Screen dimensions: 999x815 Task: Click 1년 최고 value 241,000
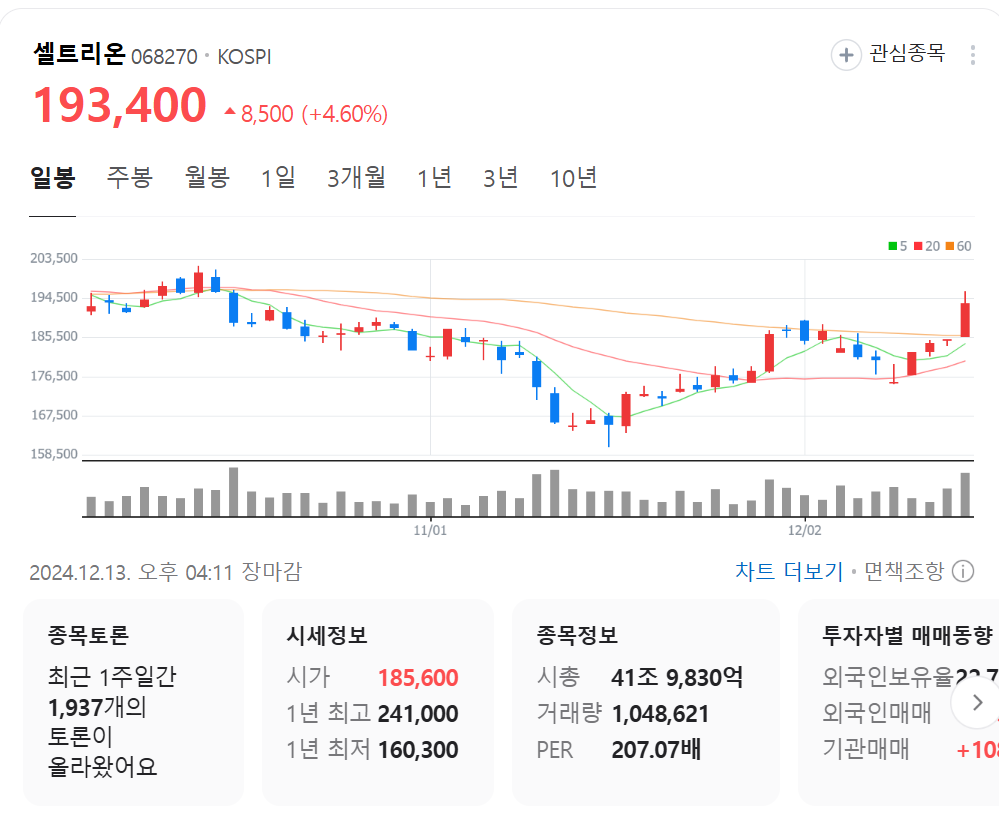coord(418,714)
